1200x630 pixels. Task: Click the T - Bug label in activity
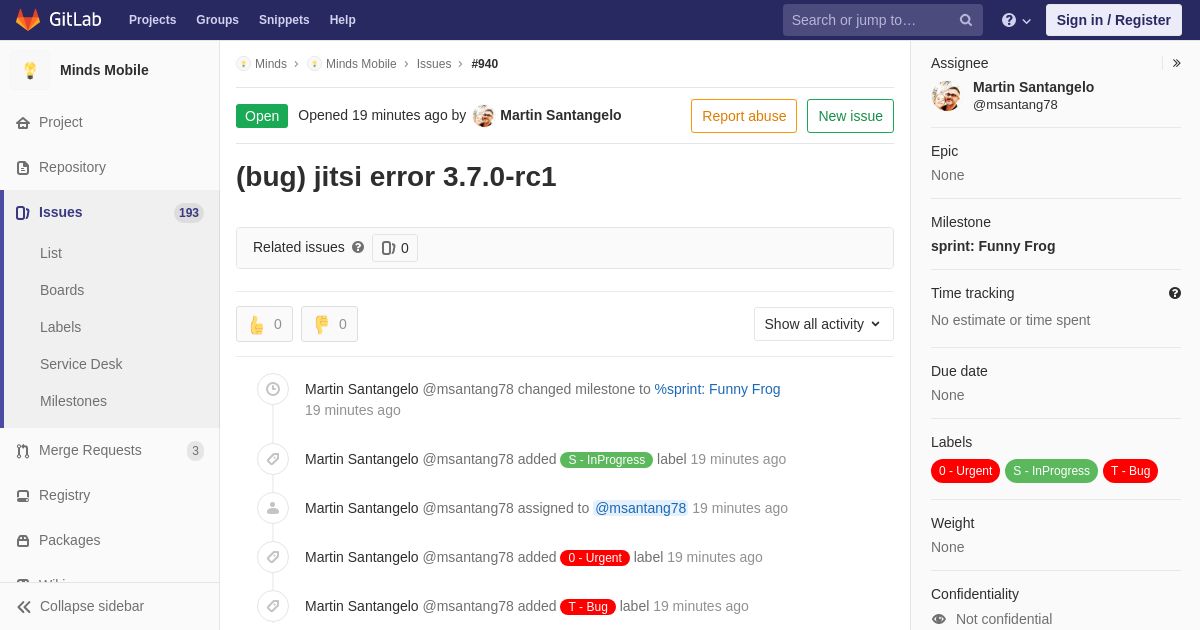(x=588, y=607)
